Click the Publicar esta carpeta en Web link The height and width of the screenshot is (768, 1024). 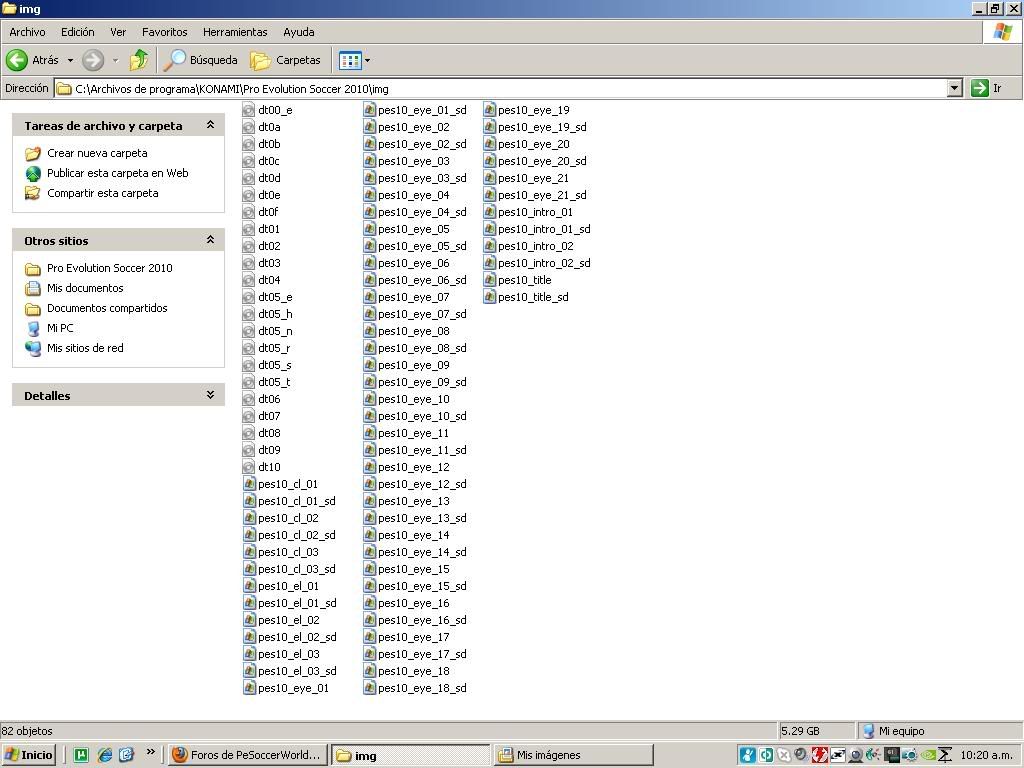click(x=118, y=173)
